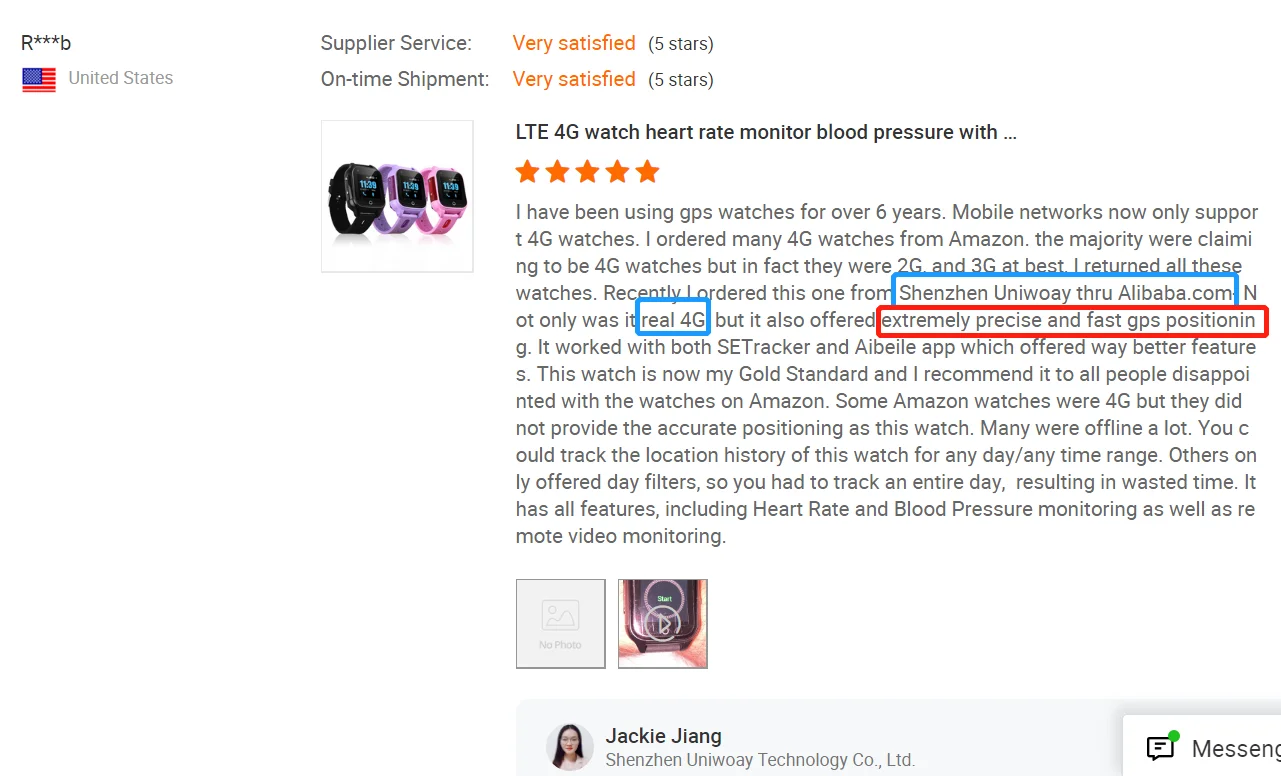Play the review video thumbnail
The height and width of the screenshot is (776, 1281).
point(663,624)
